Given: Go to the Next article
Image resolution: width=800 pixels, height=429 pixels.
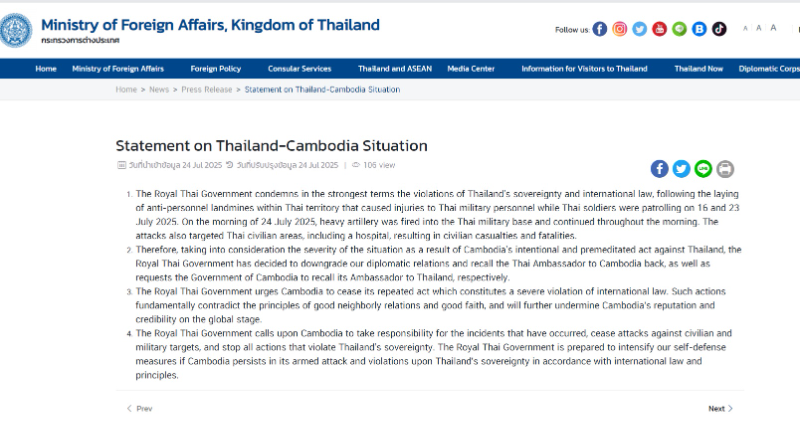Looking at the screenshot, I should click(720, 409).
